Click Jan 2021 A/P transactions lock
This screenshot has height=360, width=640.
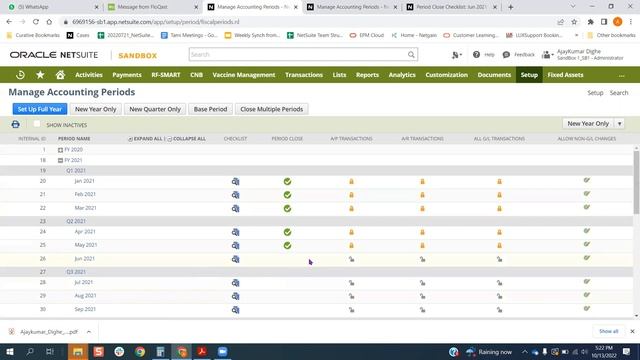click(x=351, y=182)
